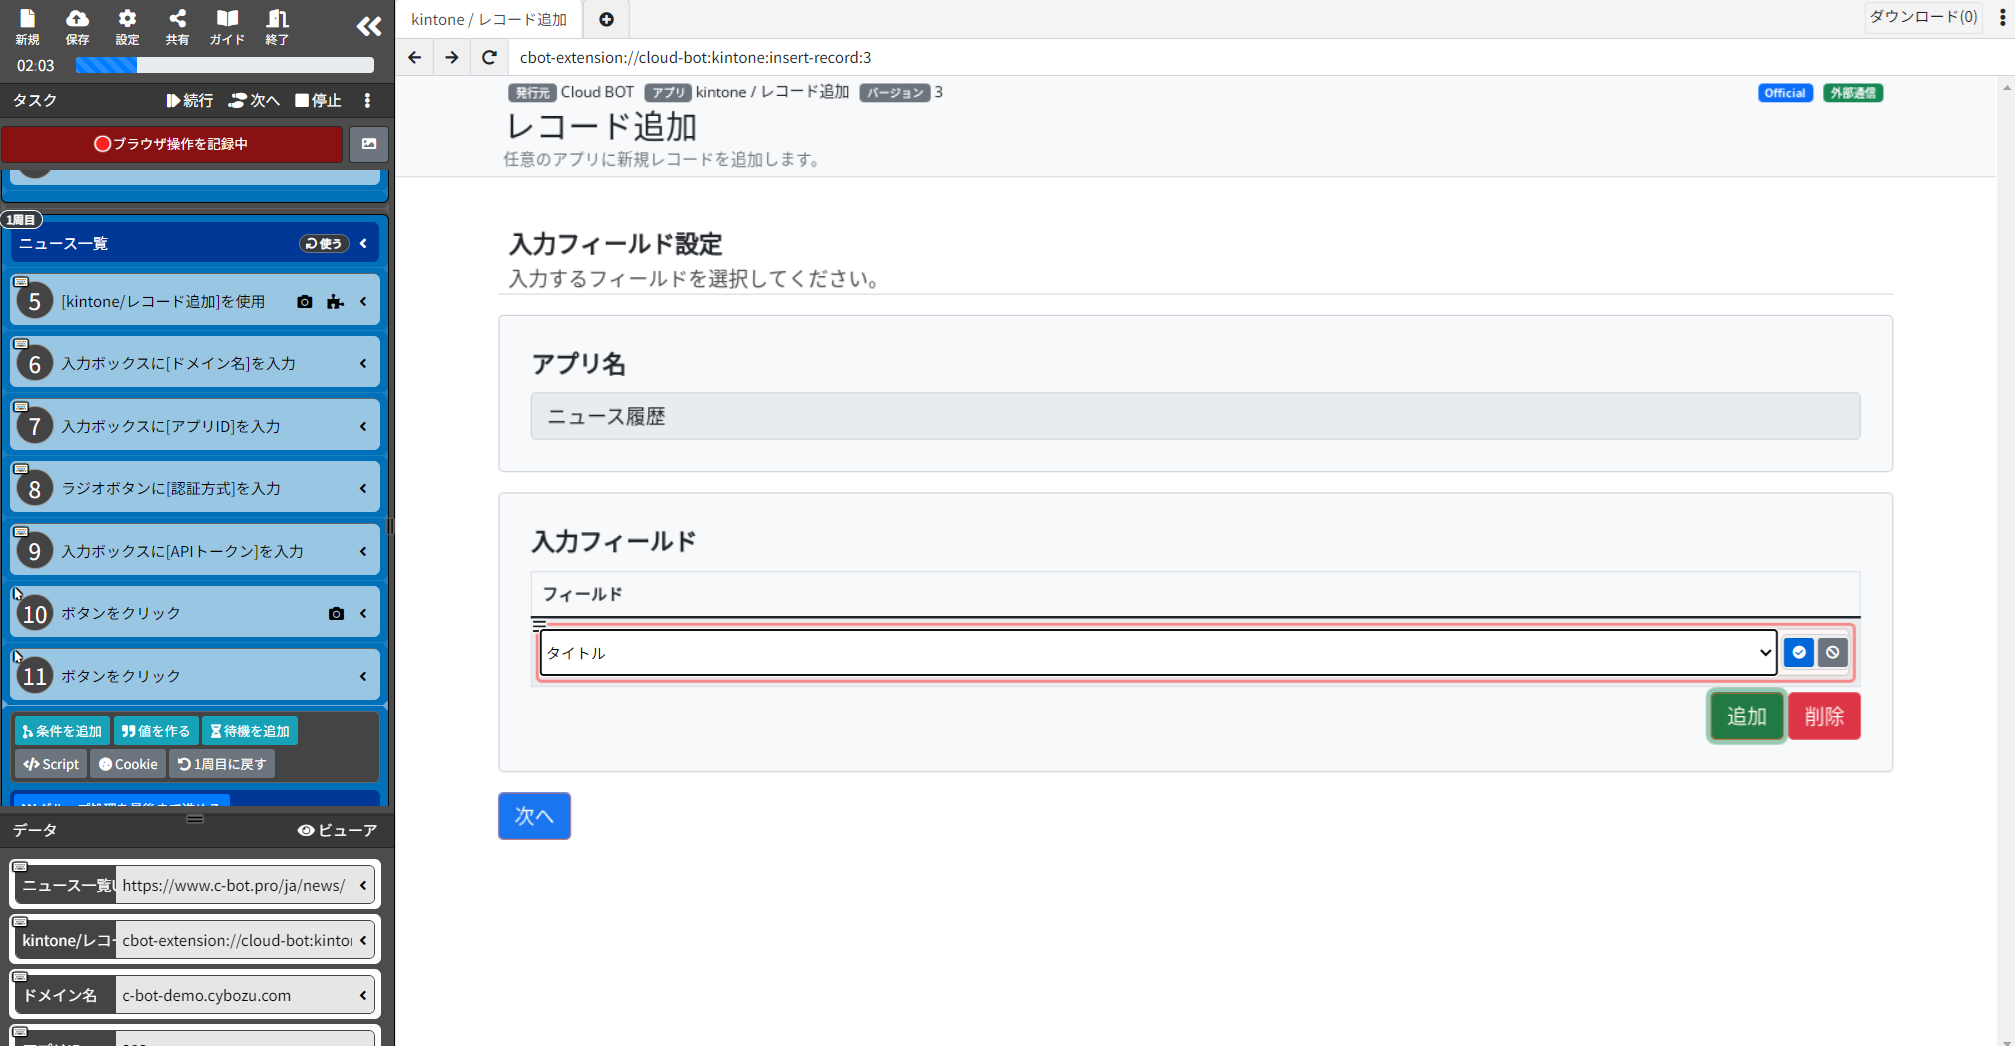This screenshot has height=1046, width=2015.
Task: Open the ガイド (Guide) book icon
Action: [x=227, y=27]
